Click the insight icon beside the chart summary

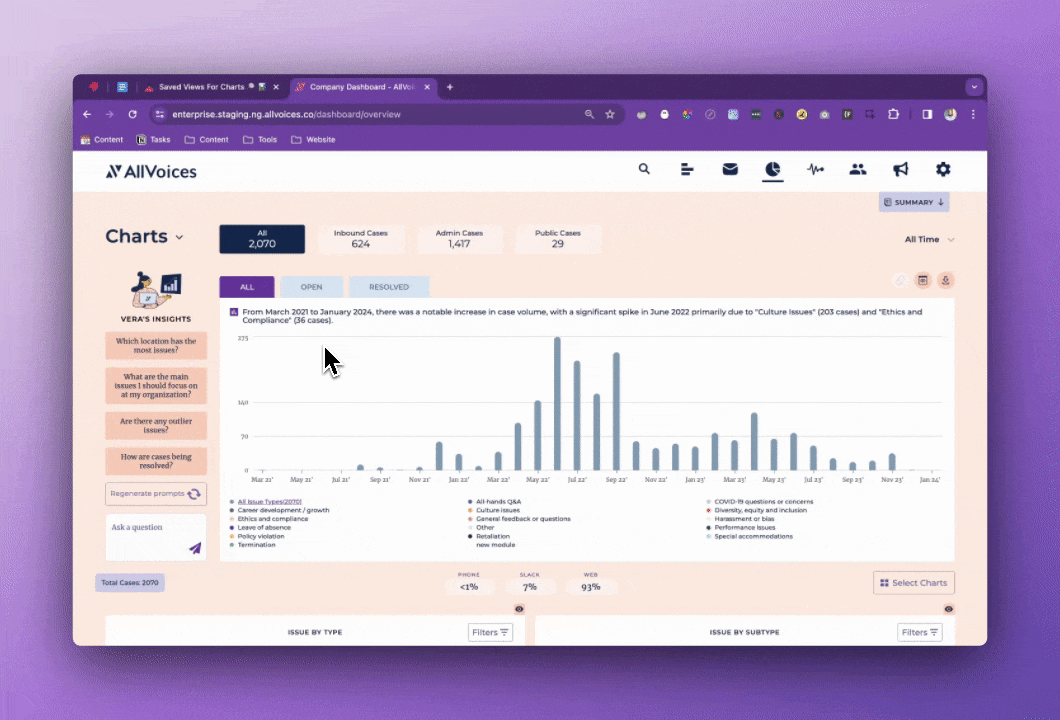click(x=234, y=312)
